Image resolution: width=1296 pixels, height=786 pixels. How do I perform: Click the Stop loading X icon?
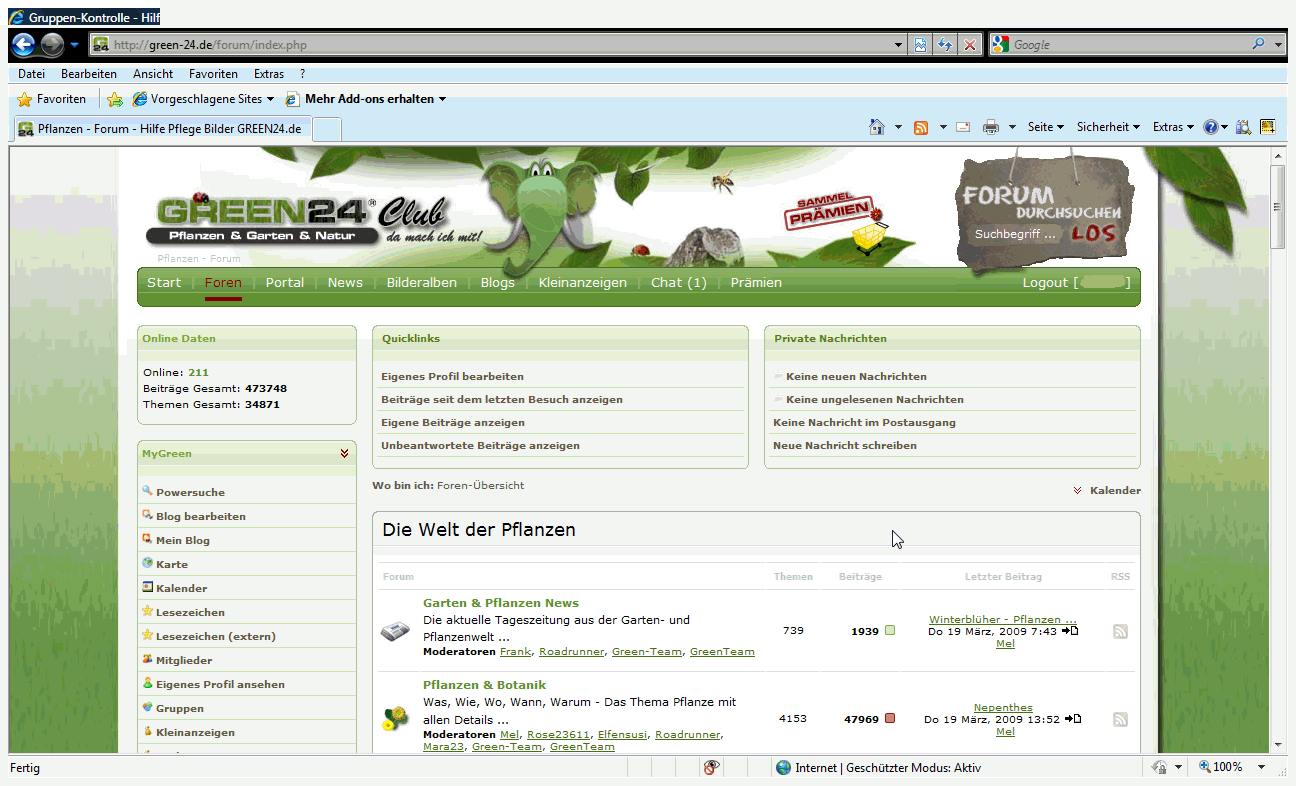pos(969,45)
